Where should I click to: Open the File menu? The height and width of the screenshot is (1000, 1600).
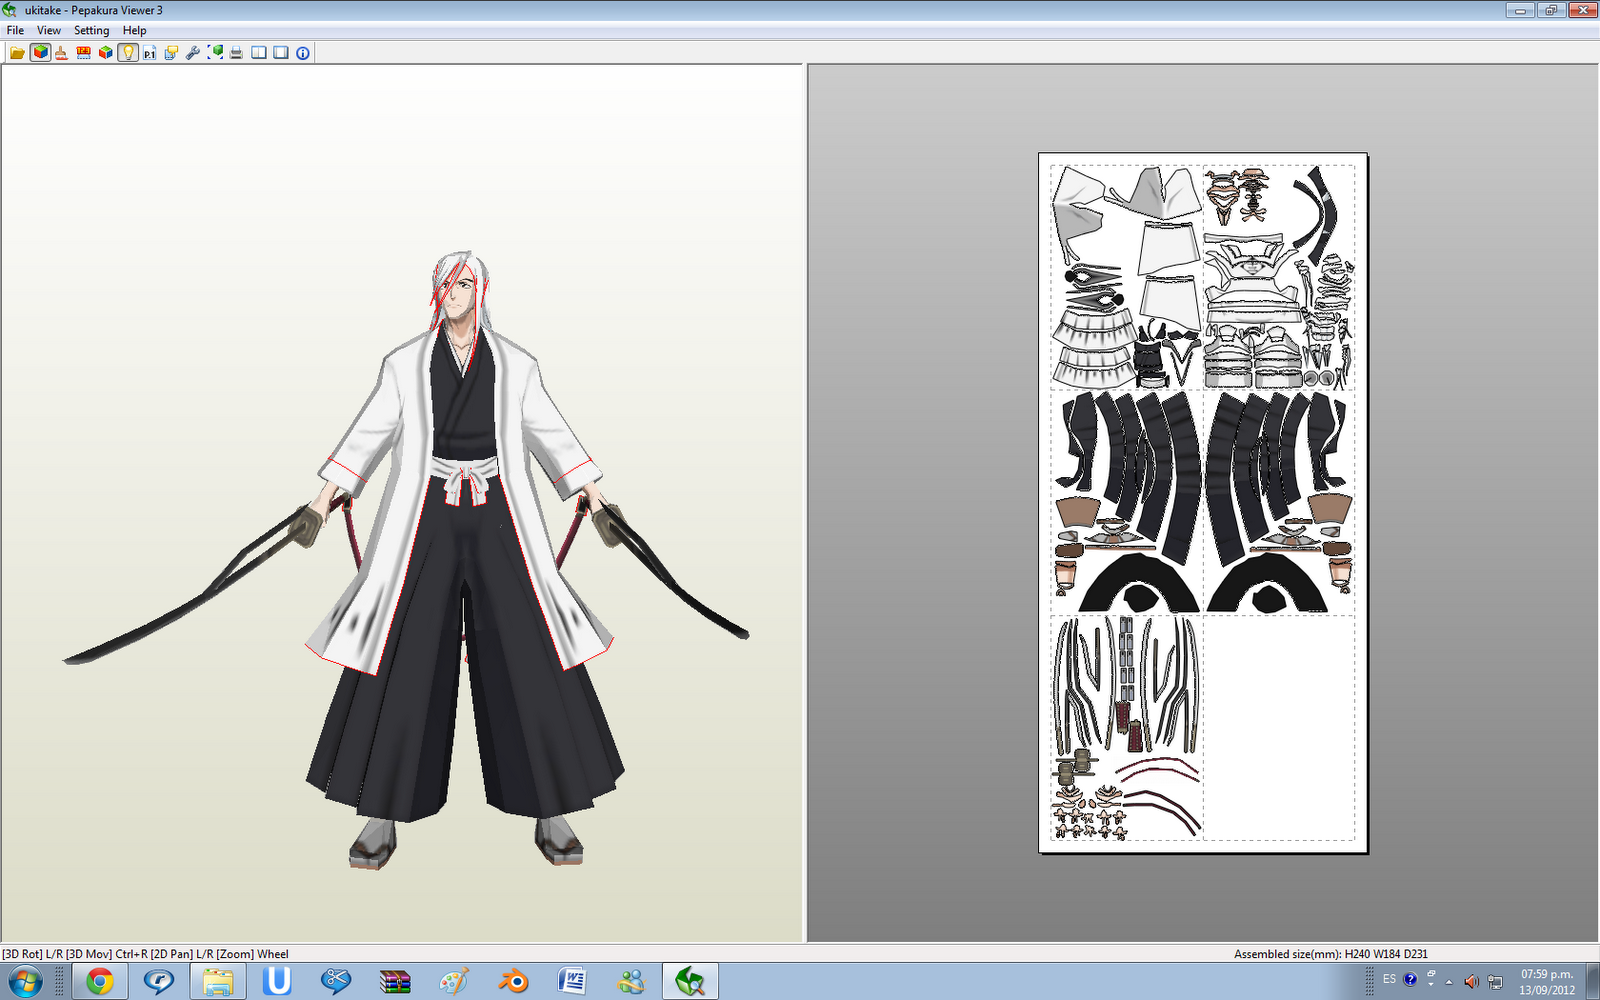15,30
